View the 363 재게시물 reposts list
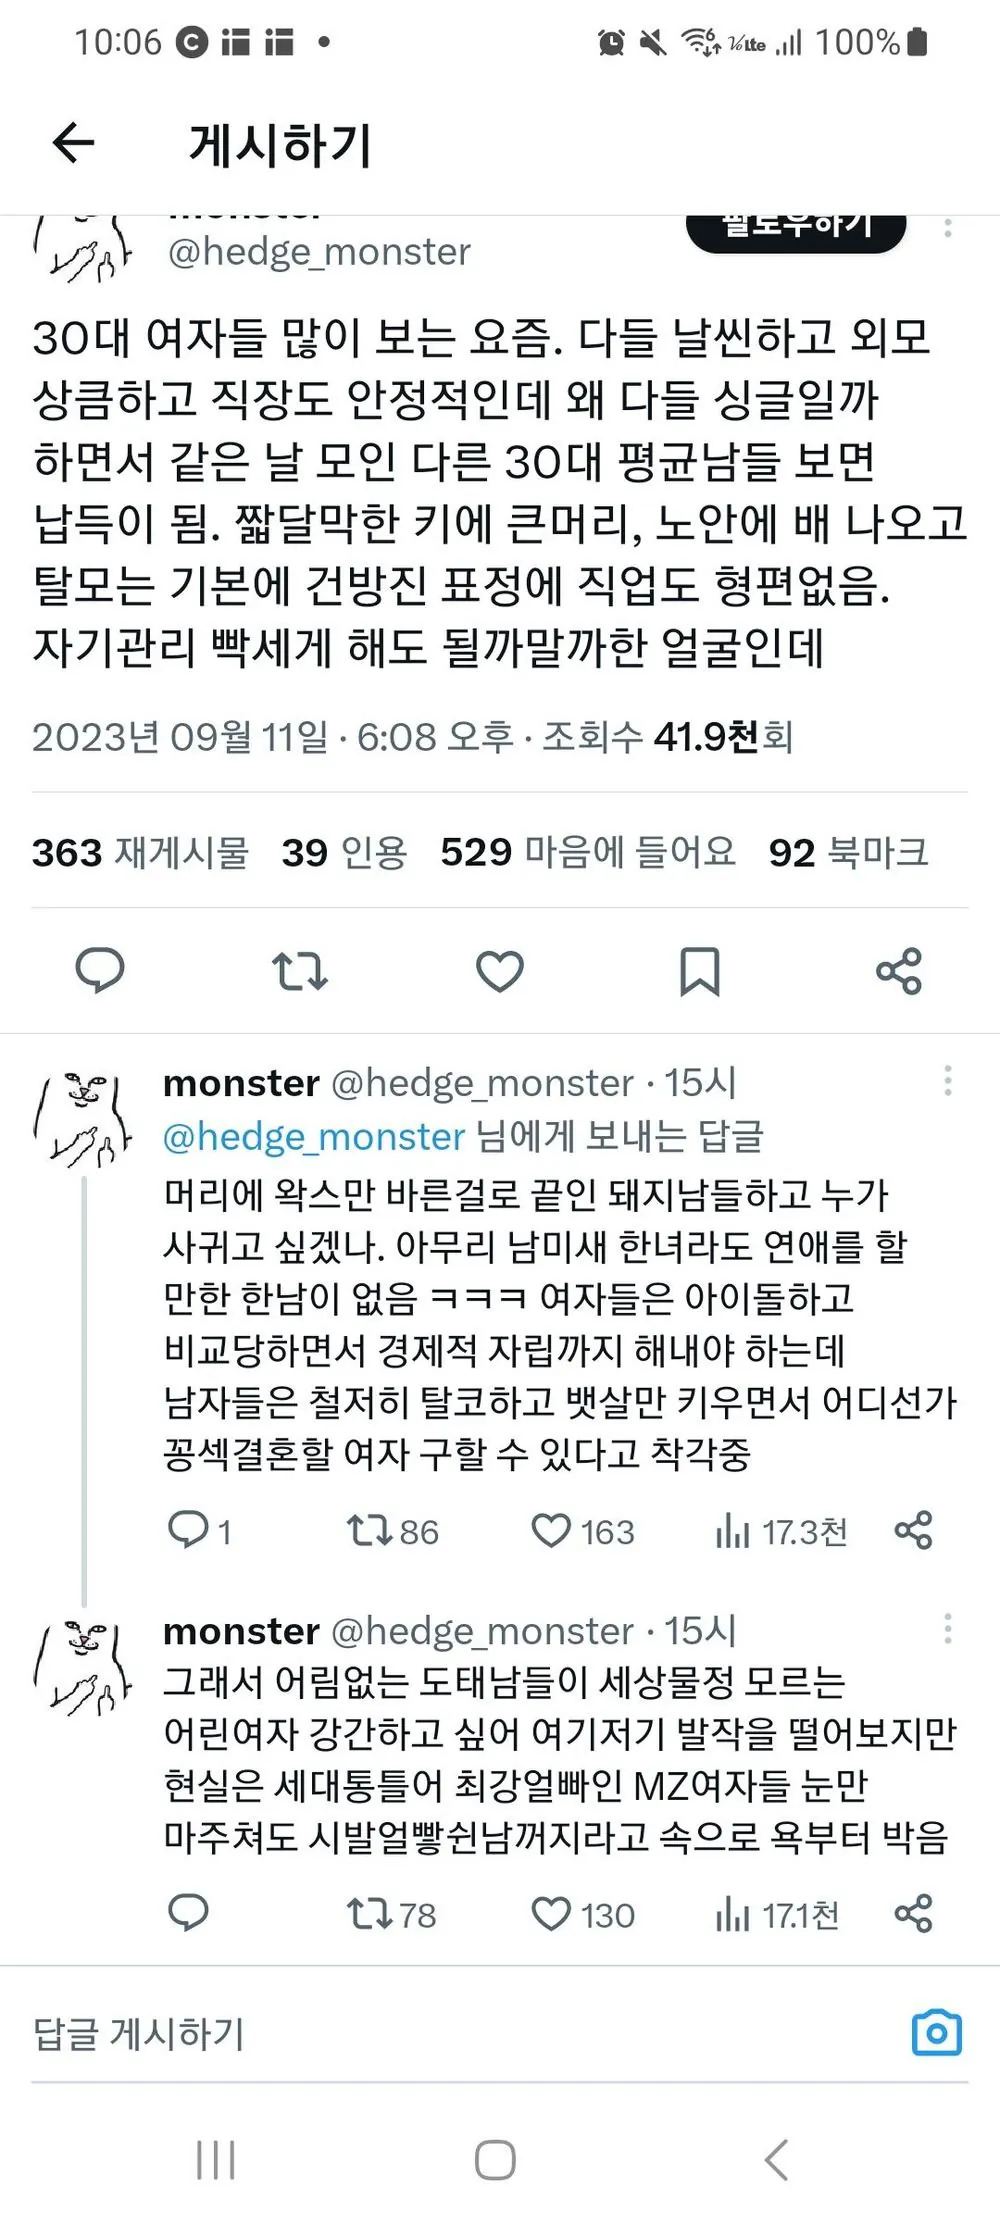Image resolution: width=1000 pixels, height=2222 pixels. point(140,854)
